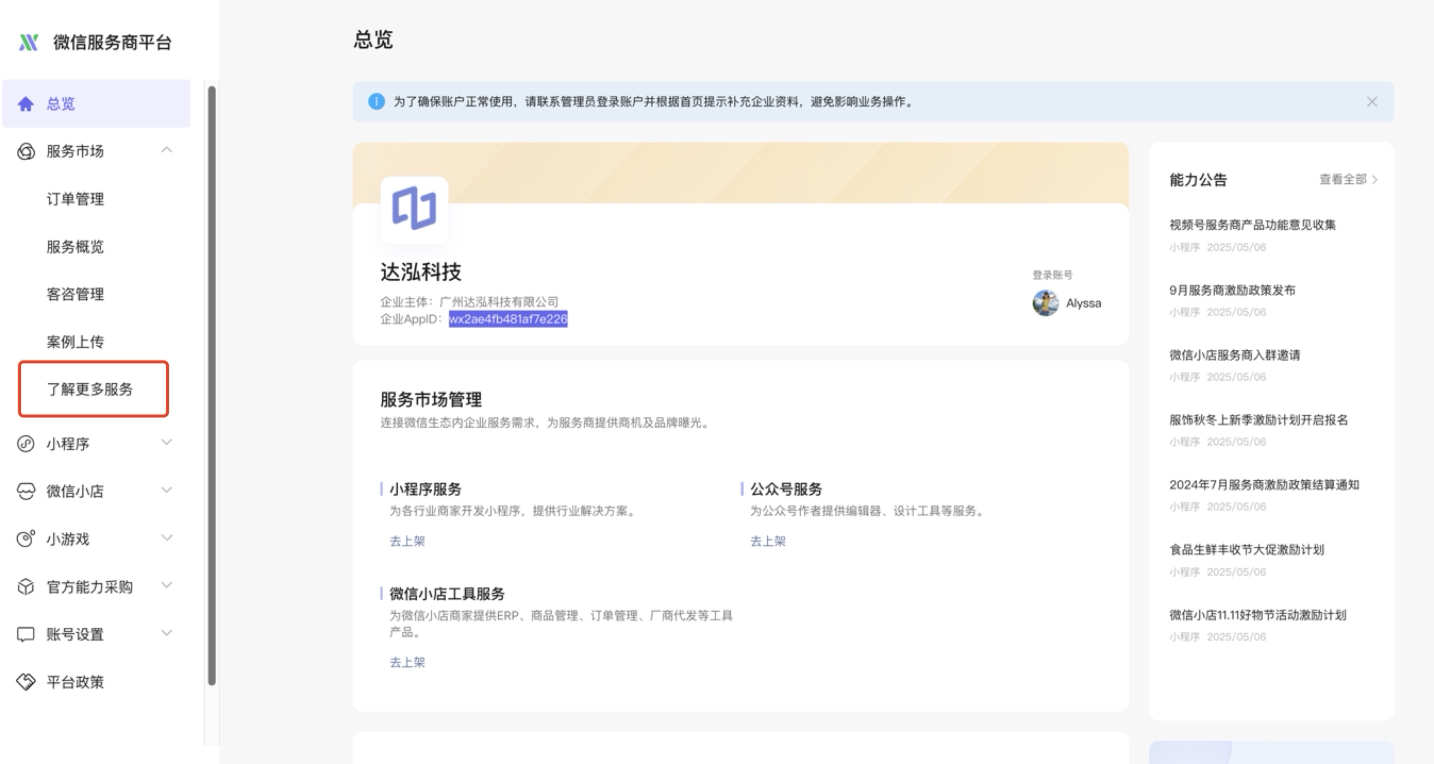The width and height of the screenshot is (1434, 764).
Task: Open 服务概览 submenu item
Action: click(75, 247)
